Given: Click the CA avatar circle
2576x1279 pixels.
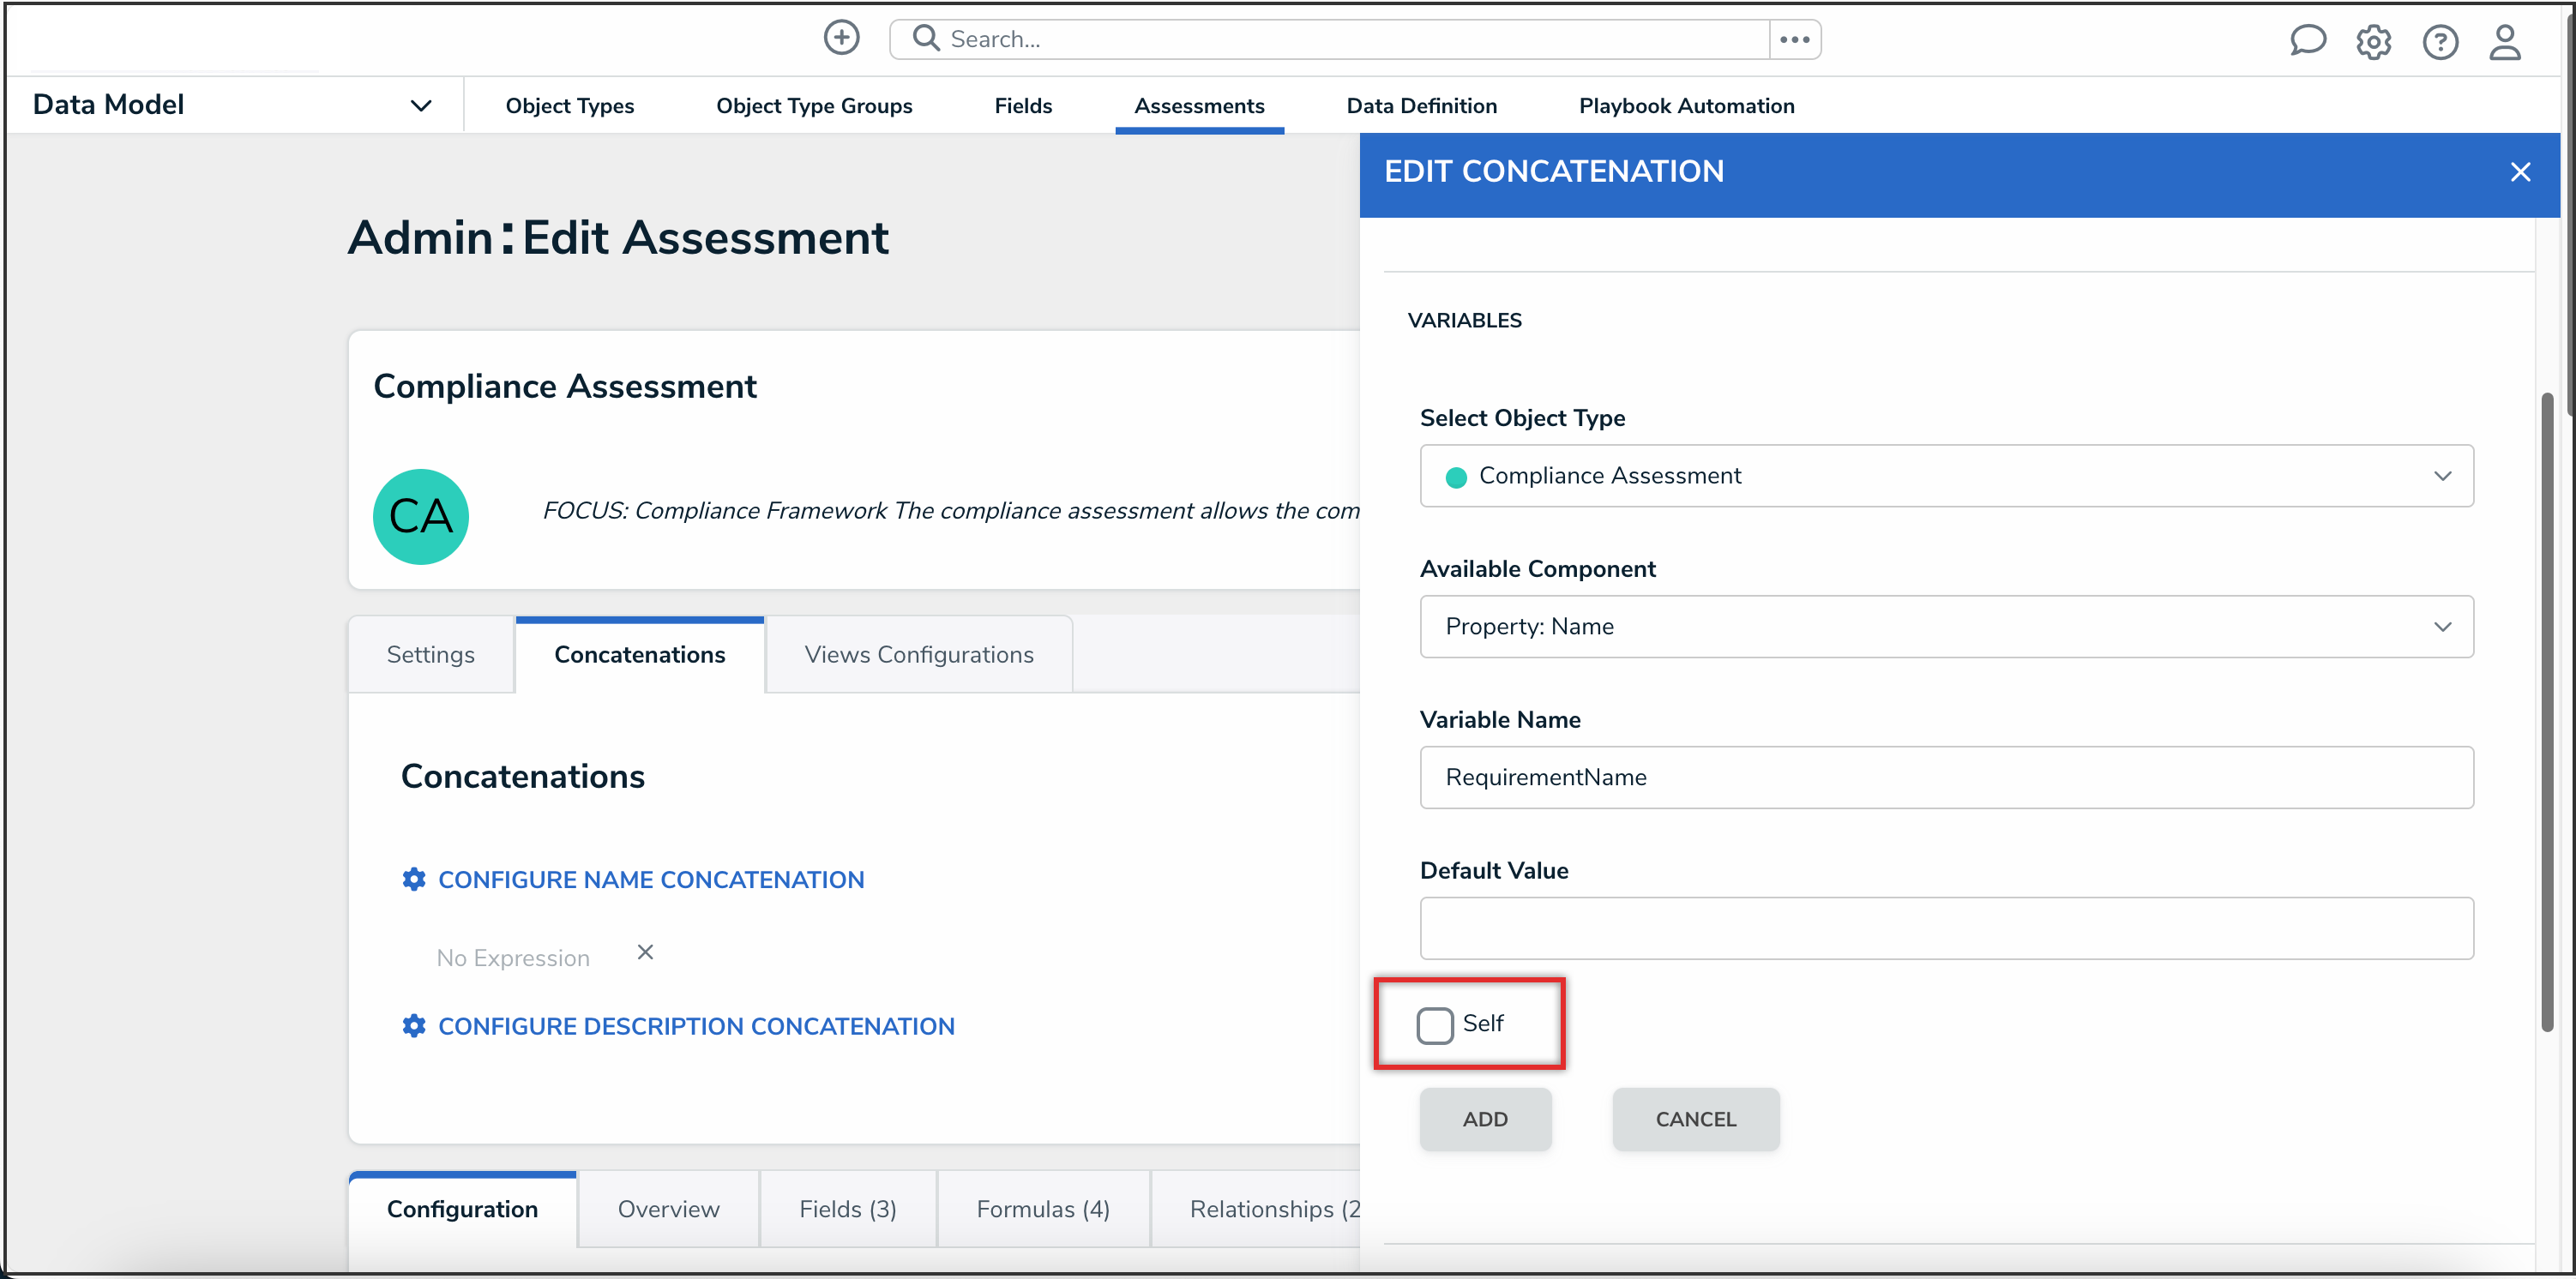Looking at the screenshot, I should (421, 516).
